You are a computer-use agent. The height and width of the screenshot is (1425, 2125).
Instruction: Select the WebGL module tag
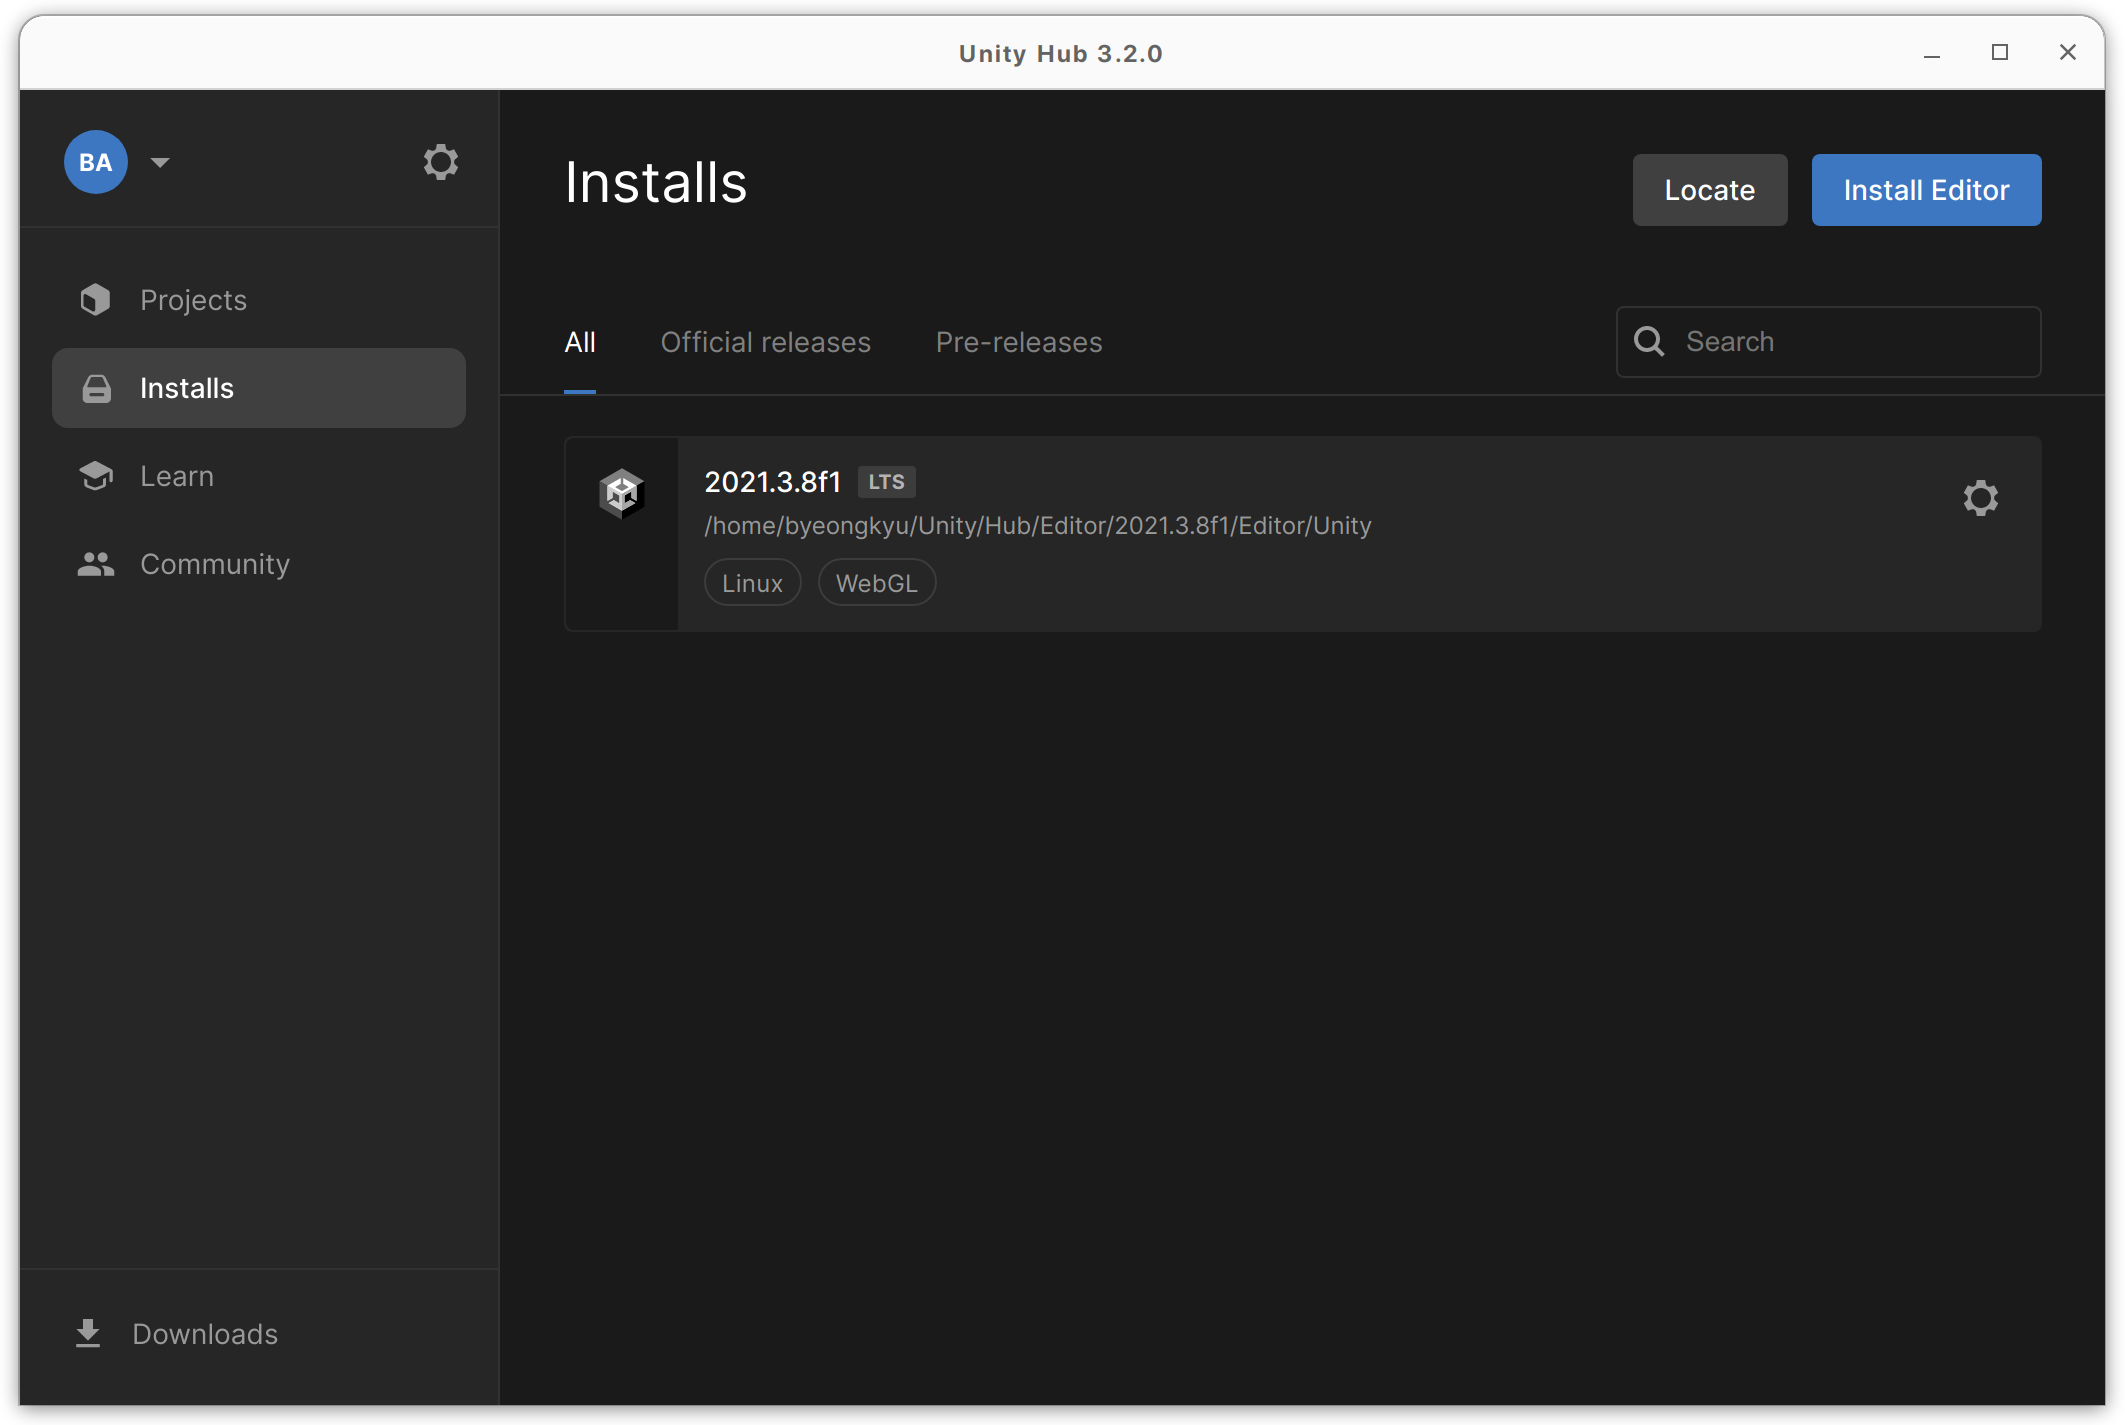click(876, 582)
